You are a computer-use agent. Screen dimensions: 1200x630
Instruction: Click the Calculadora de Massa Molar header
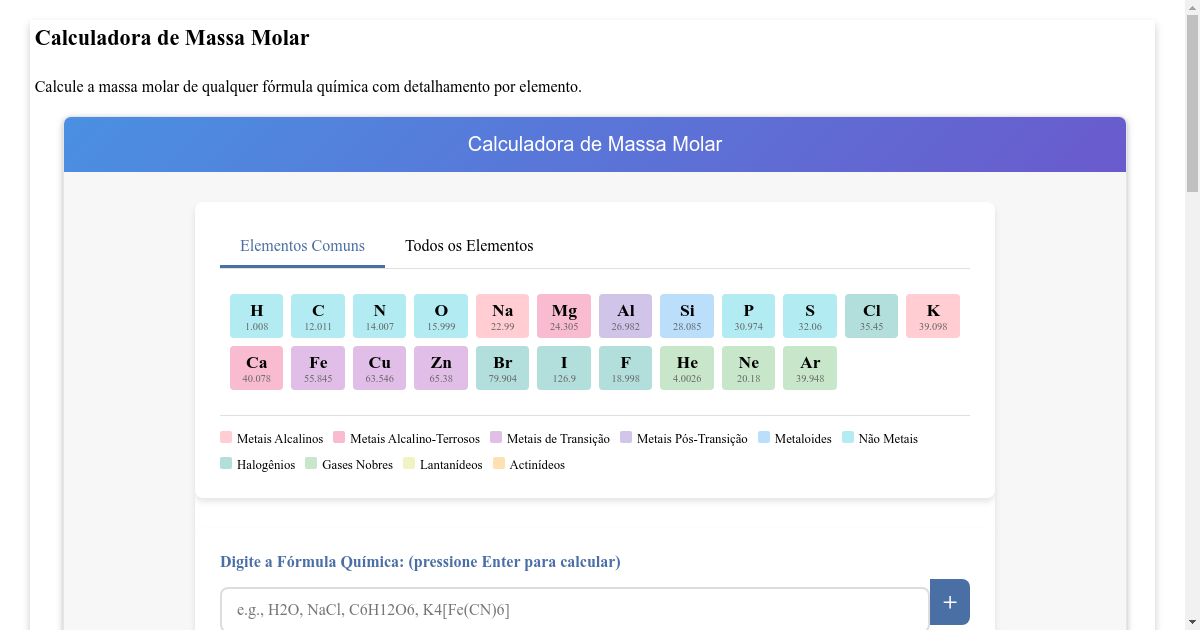click(x=595, y=144)
